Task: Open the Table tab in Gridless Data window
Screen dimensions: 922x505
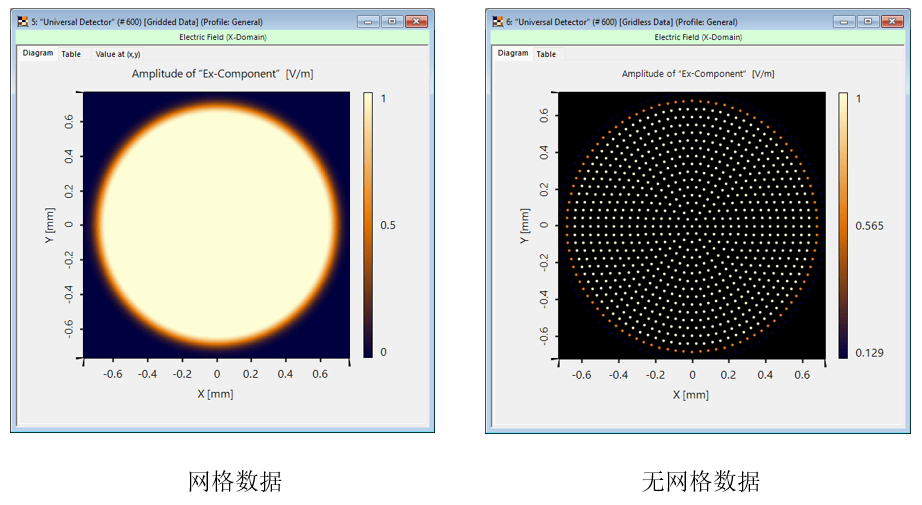Action: (x=546, y=54)
